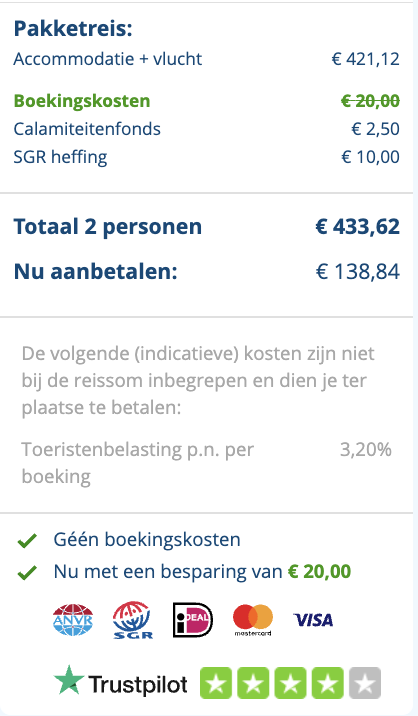The width and height of the screenshot is (418, 716).
Task: Click the SGR logo icon
Action: click(x=132, y=620)
